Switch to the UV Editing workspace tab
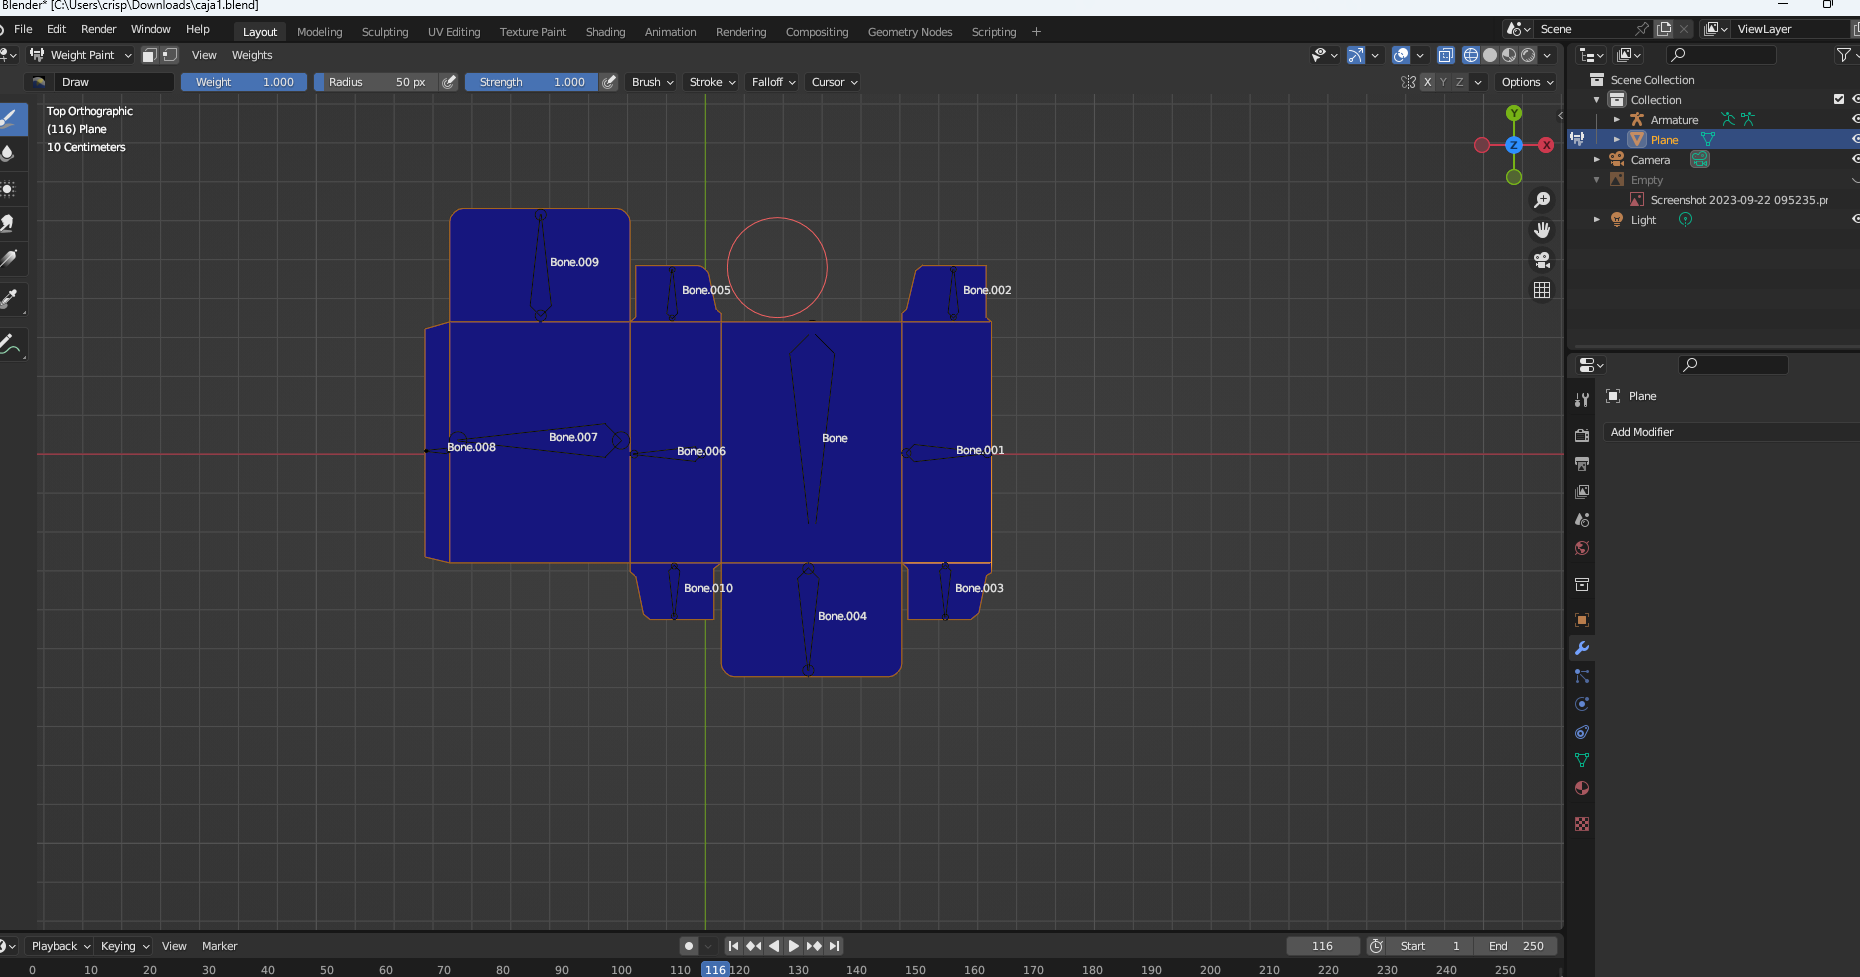Viewport: 1860px width, 977px height. [x=454, y=32]
